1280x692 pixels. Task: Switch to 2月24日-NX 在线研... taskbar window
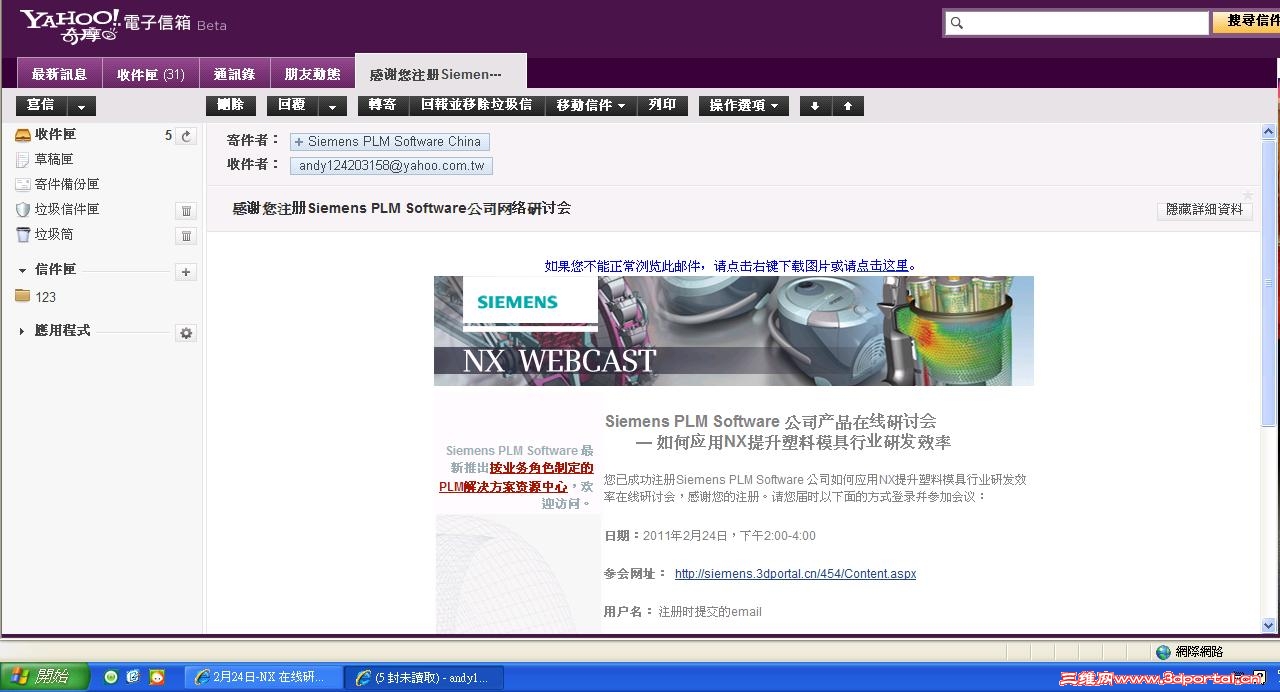click(x=264, y=677)
